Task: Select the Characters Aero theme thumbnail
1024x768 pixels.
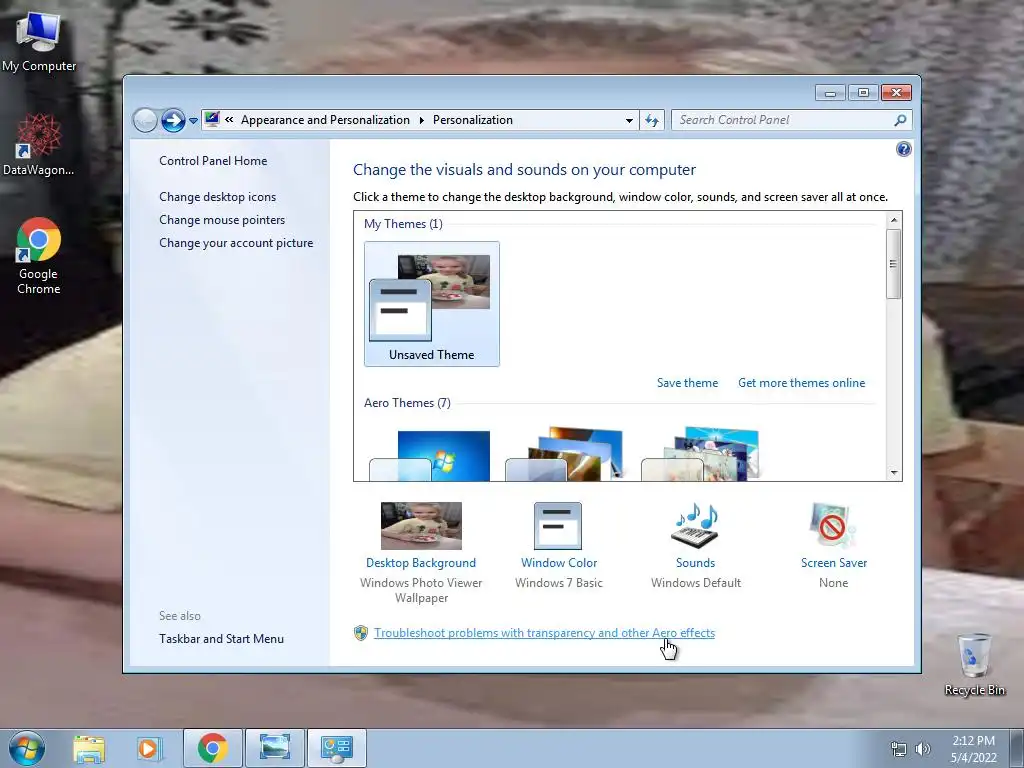Action: 701,454
